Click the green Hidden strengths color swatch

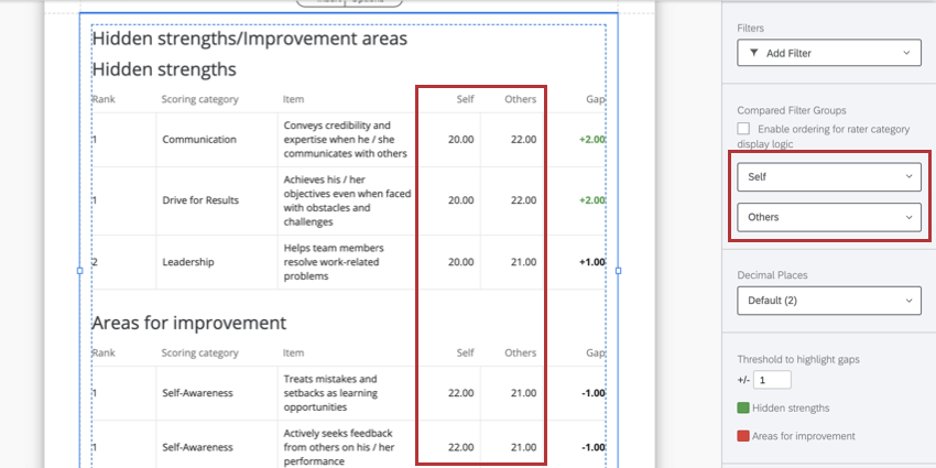coord(743,408)
